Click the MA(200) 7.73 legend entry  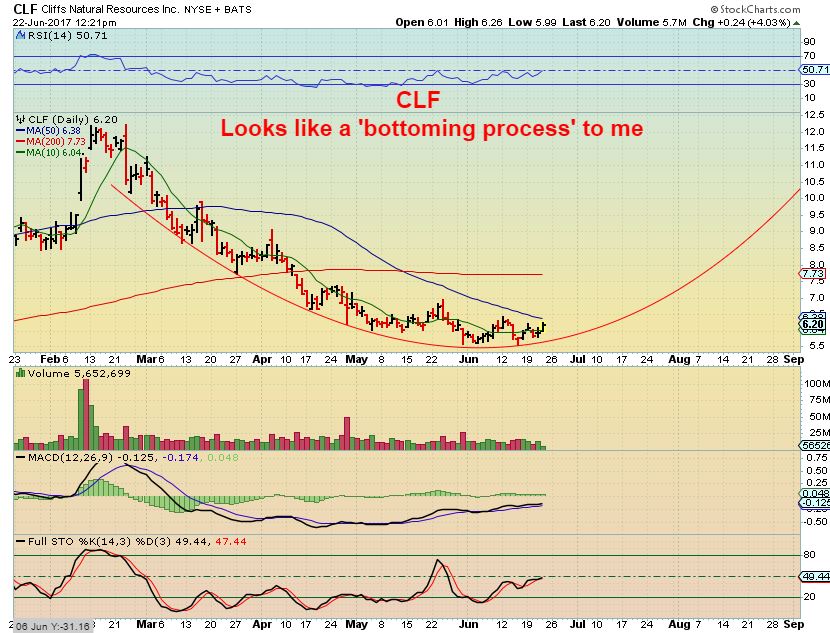coord(51,141)
